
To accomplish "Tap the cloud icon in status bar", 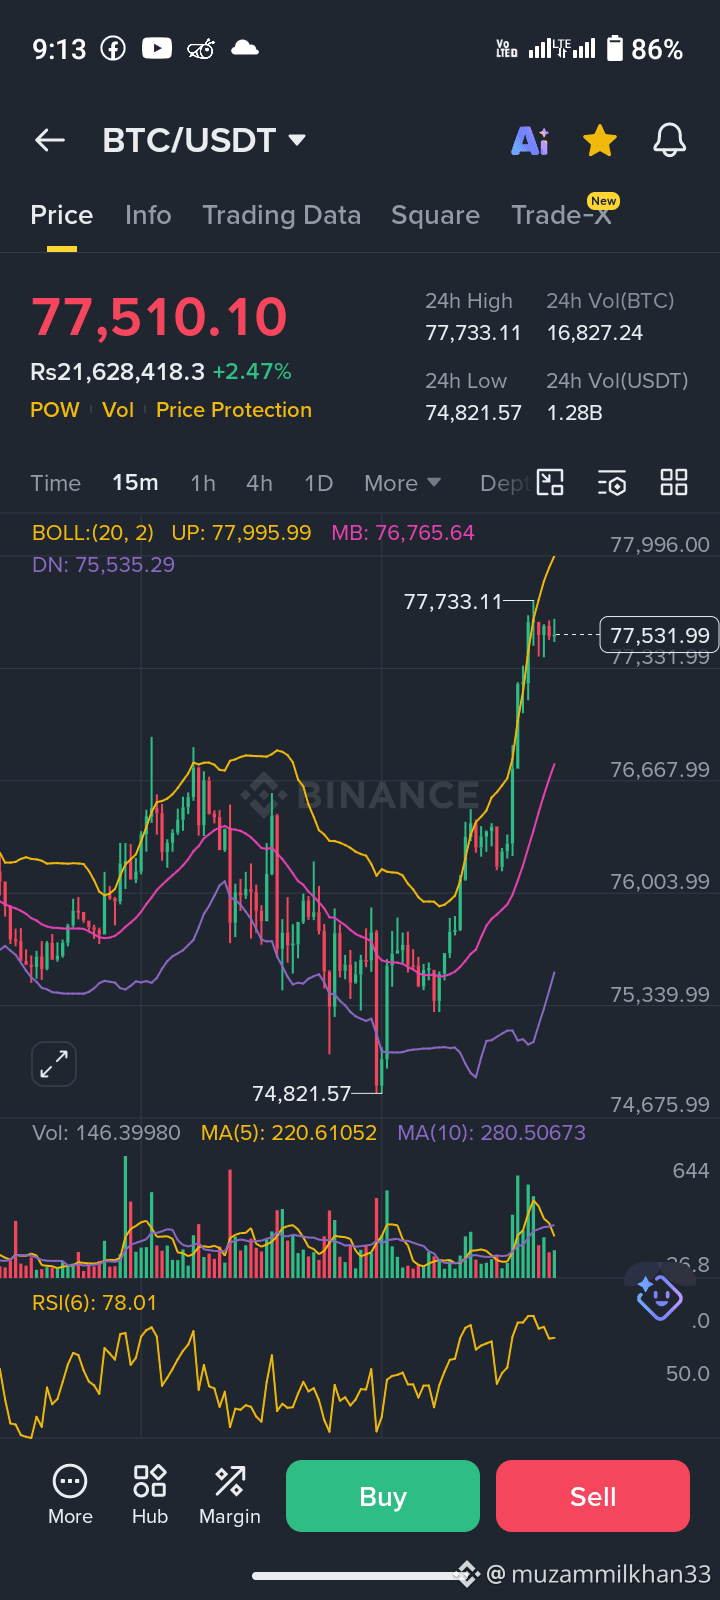I will click(x=245, y=48).
